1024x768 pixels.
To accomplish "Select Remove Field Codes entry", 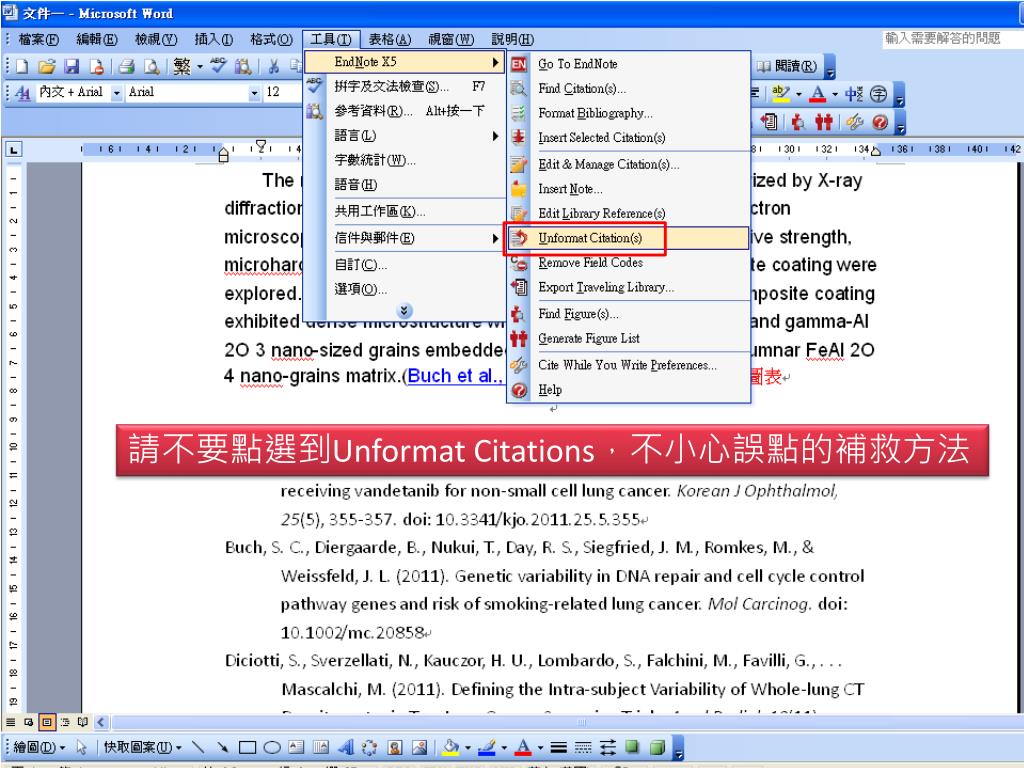I will [629, 263].
